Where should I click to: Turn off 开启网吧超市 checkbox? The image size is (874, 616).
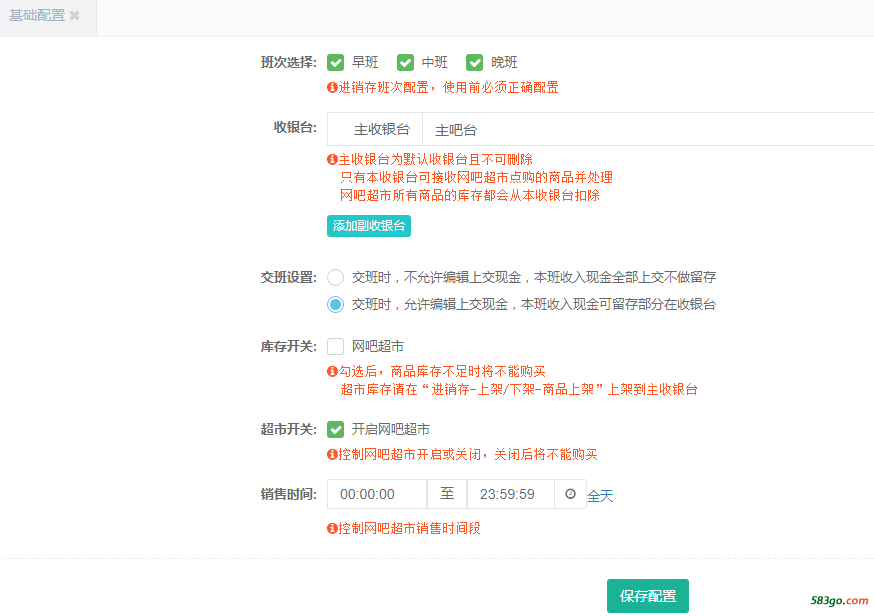pos(336,429)
